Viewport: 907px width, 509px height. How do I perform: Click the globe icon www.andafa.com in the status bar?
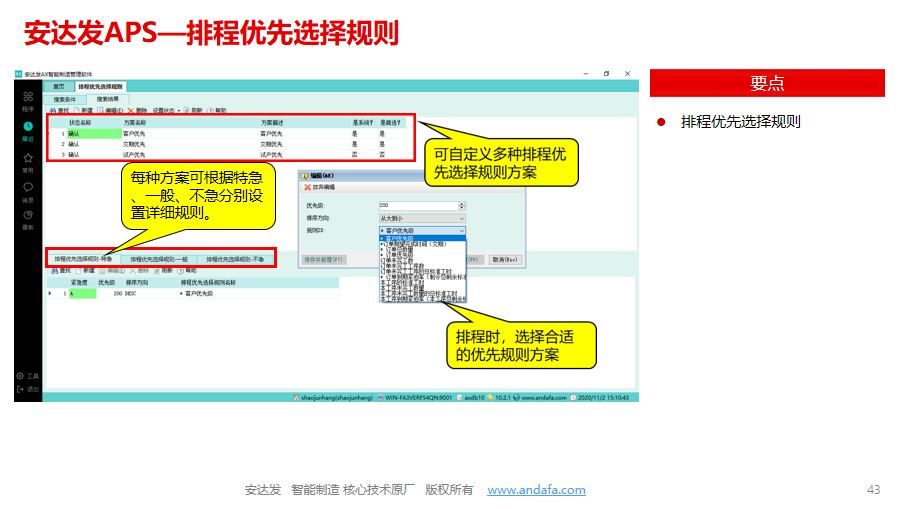tap(517, 397)
